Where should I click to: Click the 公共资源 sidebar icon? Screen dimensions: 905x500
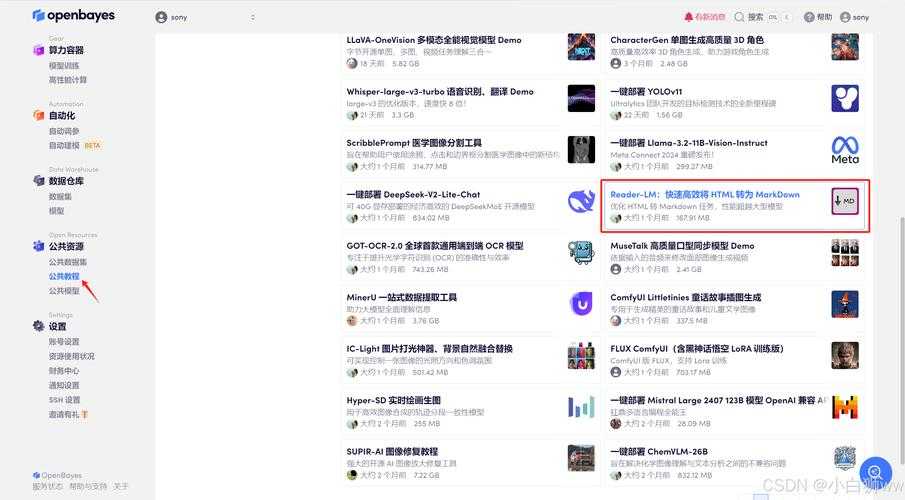[38, 246]
